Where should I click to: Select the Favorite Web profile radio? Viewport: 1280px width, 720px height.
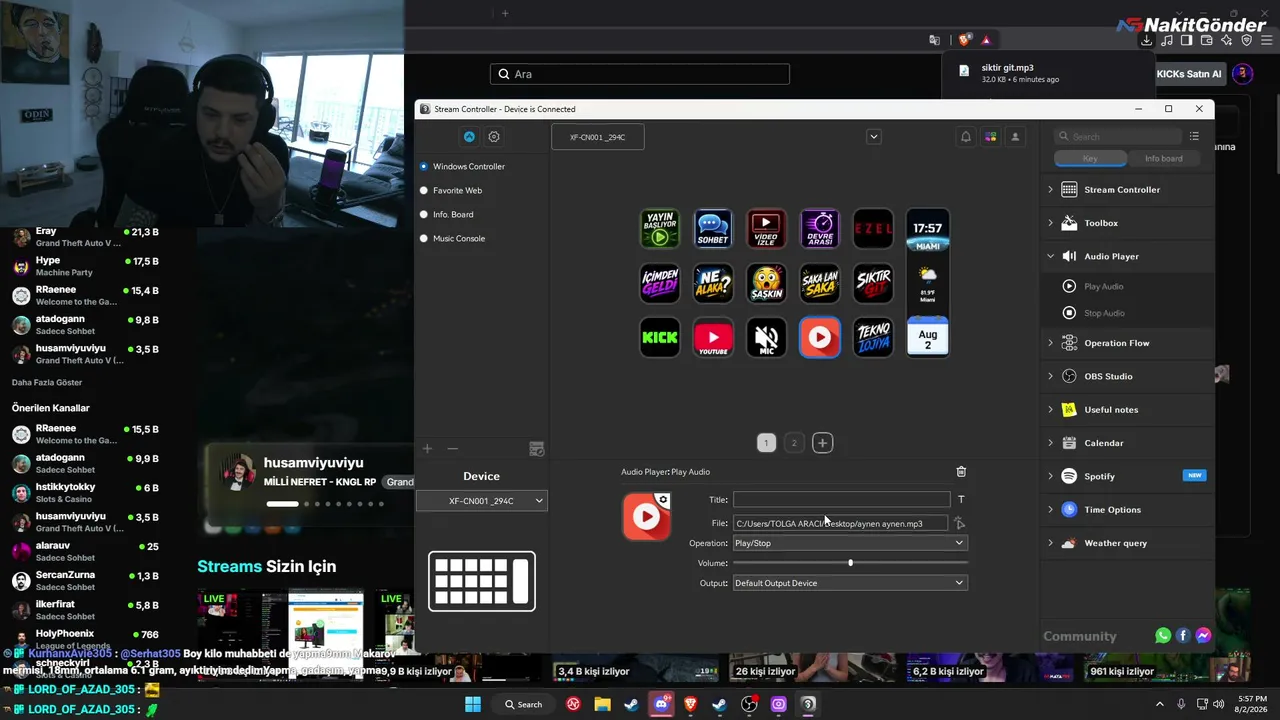point(424,190)
